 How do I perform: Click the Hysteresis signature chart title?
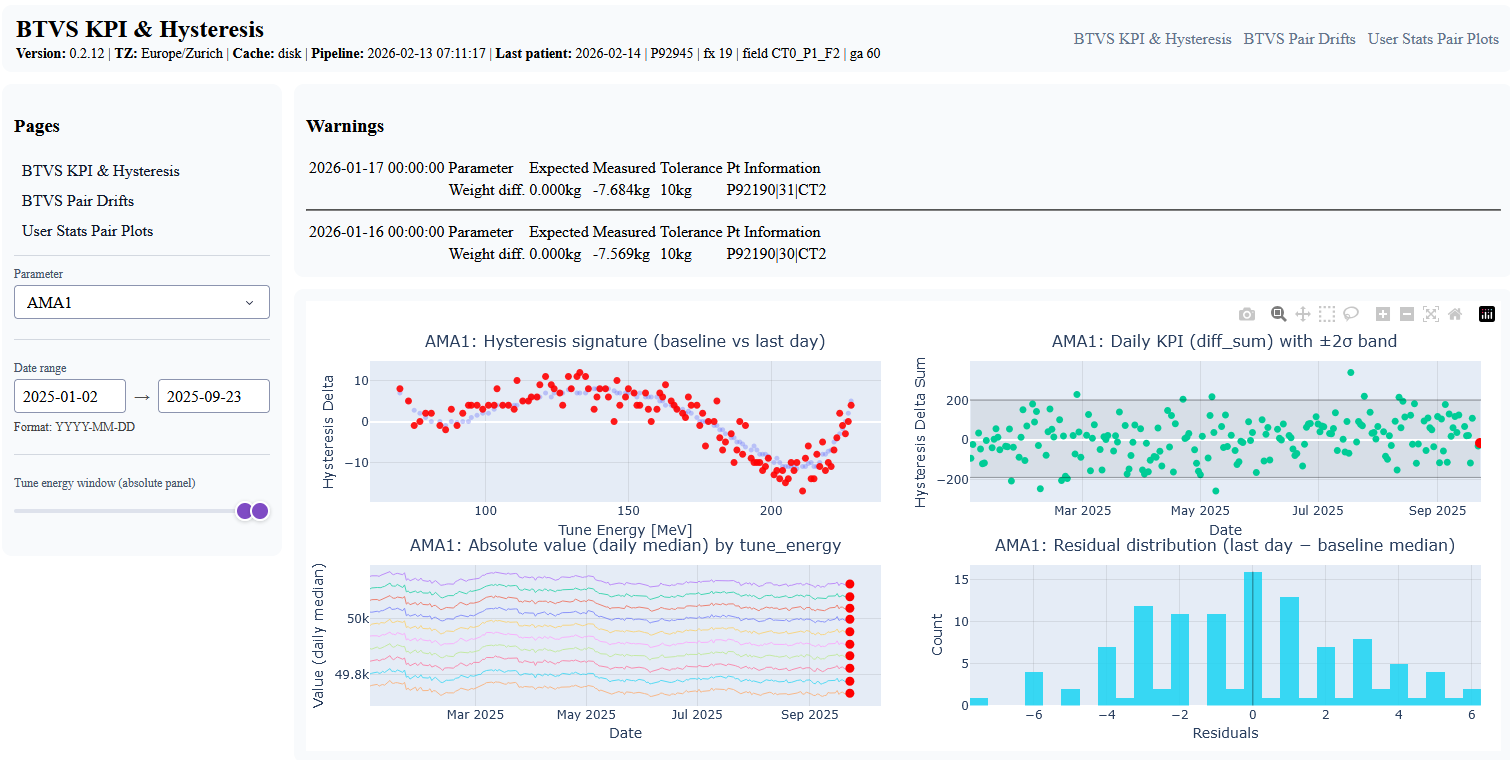[x=625, y=341]
